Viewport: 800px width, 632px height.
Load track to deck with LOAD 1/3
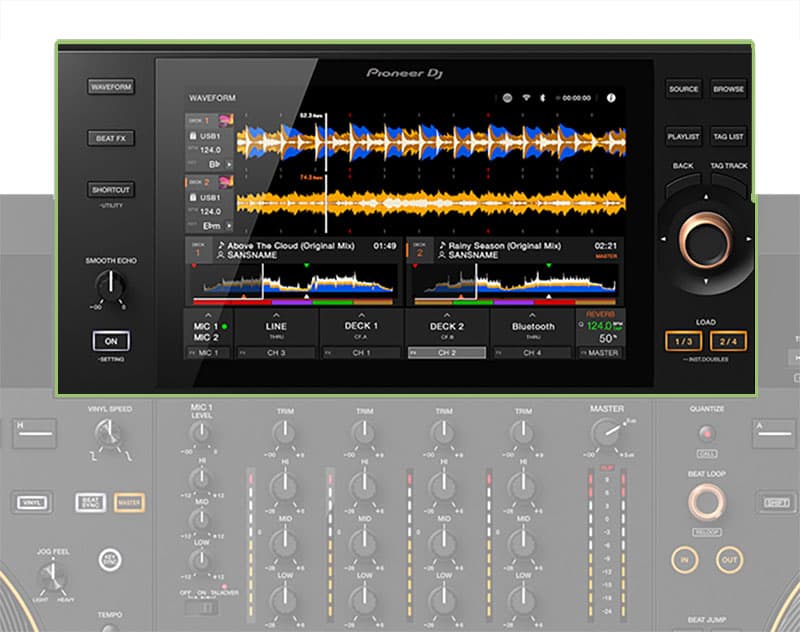pos(684,341)
